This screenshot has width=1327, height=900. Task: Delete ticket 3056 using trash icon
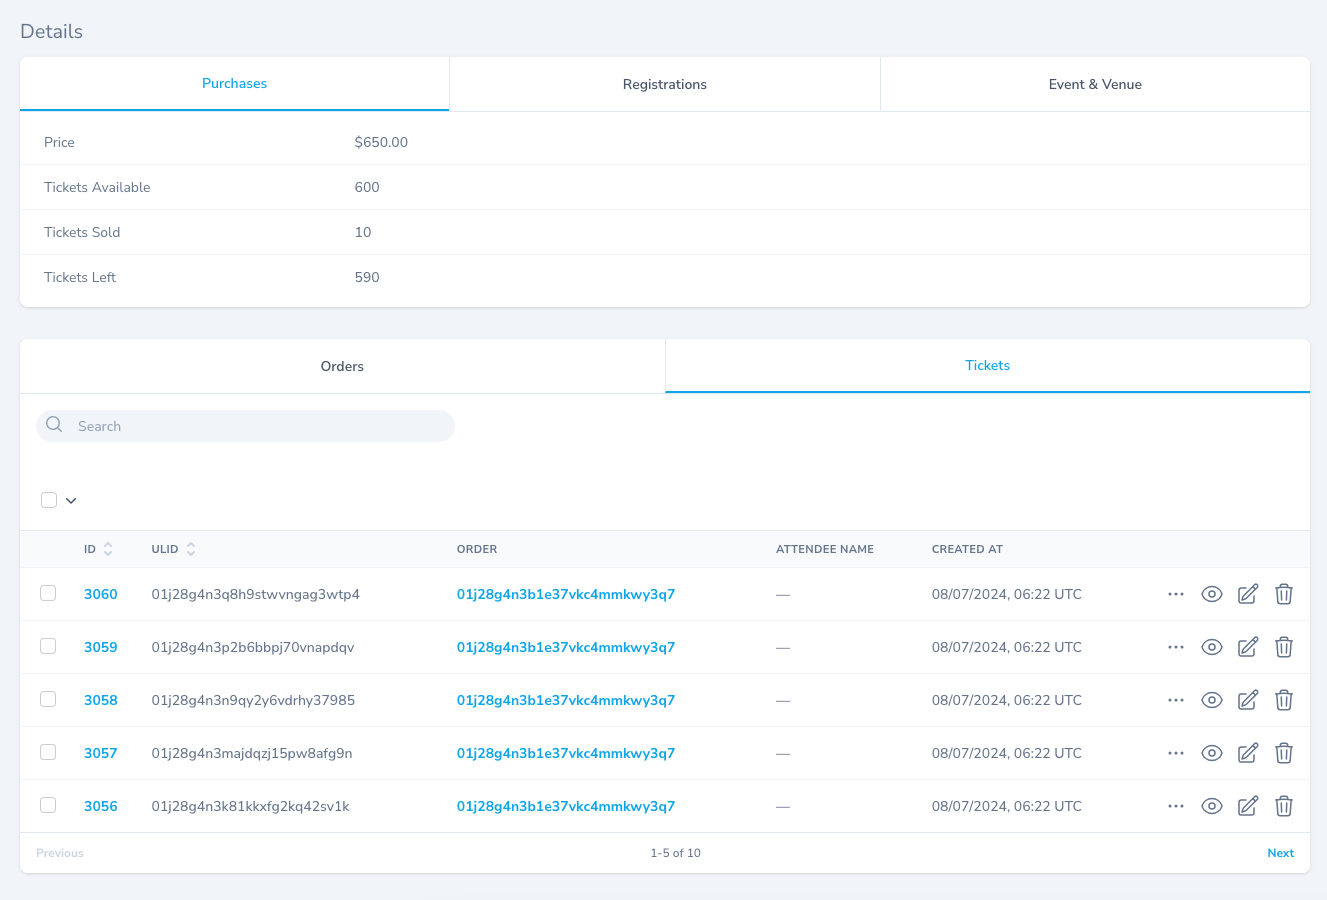point(1284,806)
